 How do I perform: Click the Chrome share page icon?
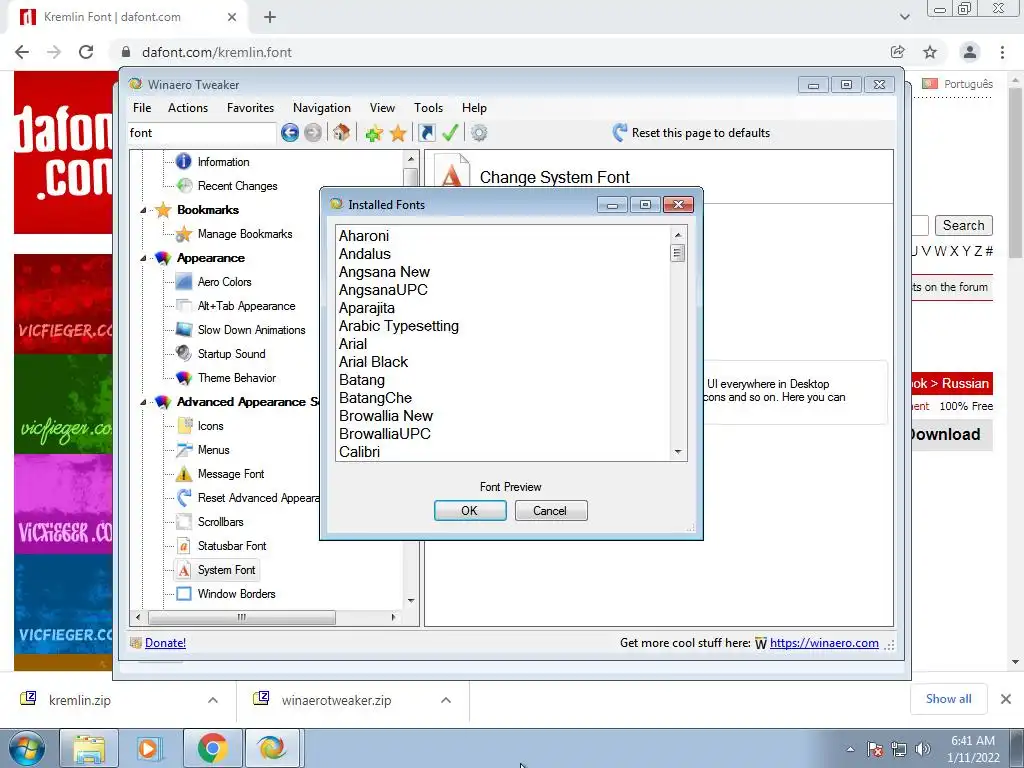pyautogui.click(x=898, y=52)
